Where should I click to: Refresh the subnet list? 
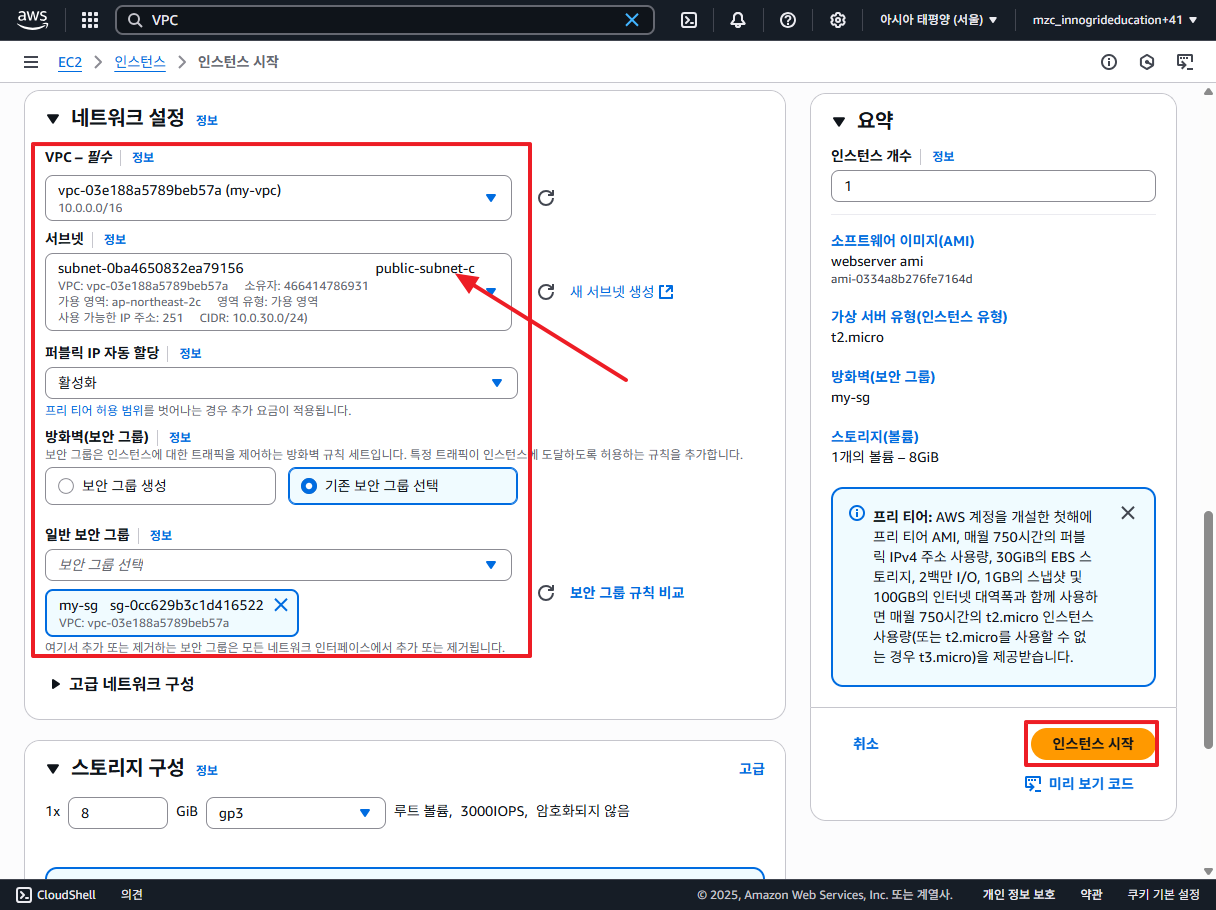tap(546, 292)
